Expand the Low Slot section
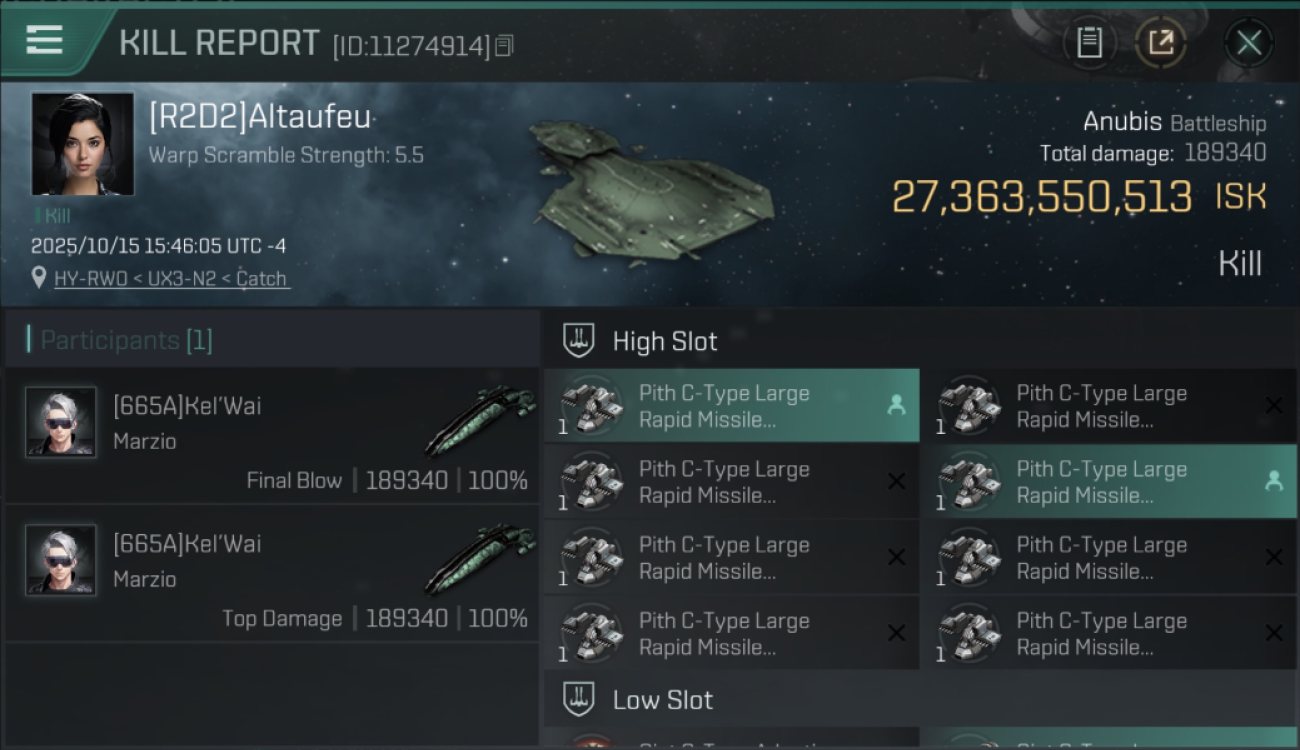 pyautogui.click(x=663, y=700)
